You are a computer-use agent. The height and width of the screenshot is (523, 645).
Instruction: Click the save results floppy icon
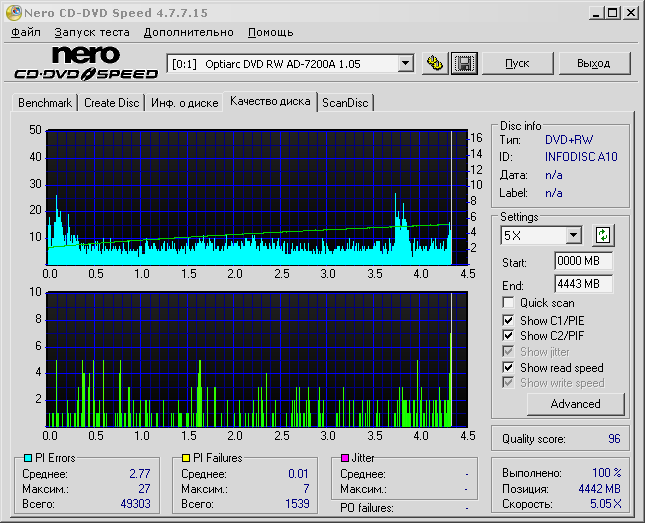[x=463, y=63]
